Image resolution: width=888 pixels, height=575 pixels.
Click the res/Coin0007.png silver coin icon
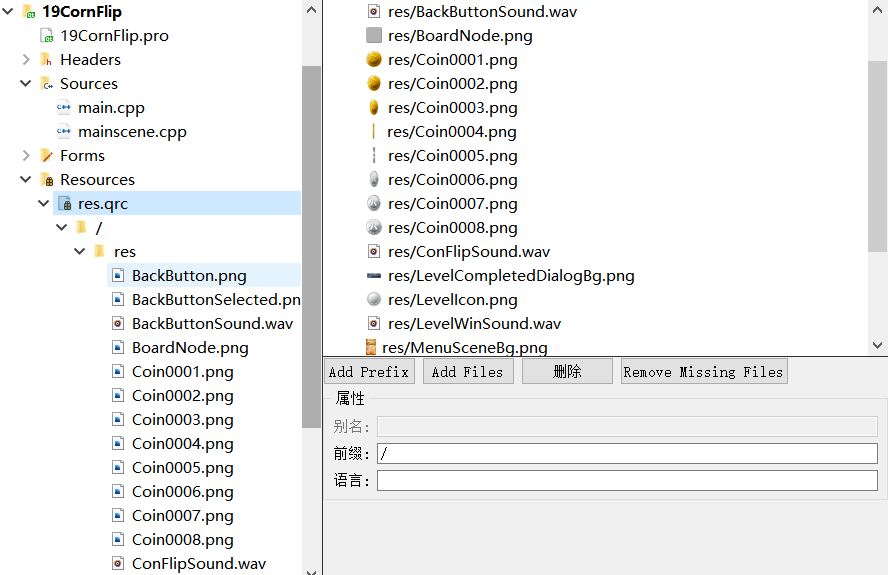(374, 203)
